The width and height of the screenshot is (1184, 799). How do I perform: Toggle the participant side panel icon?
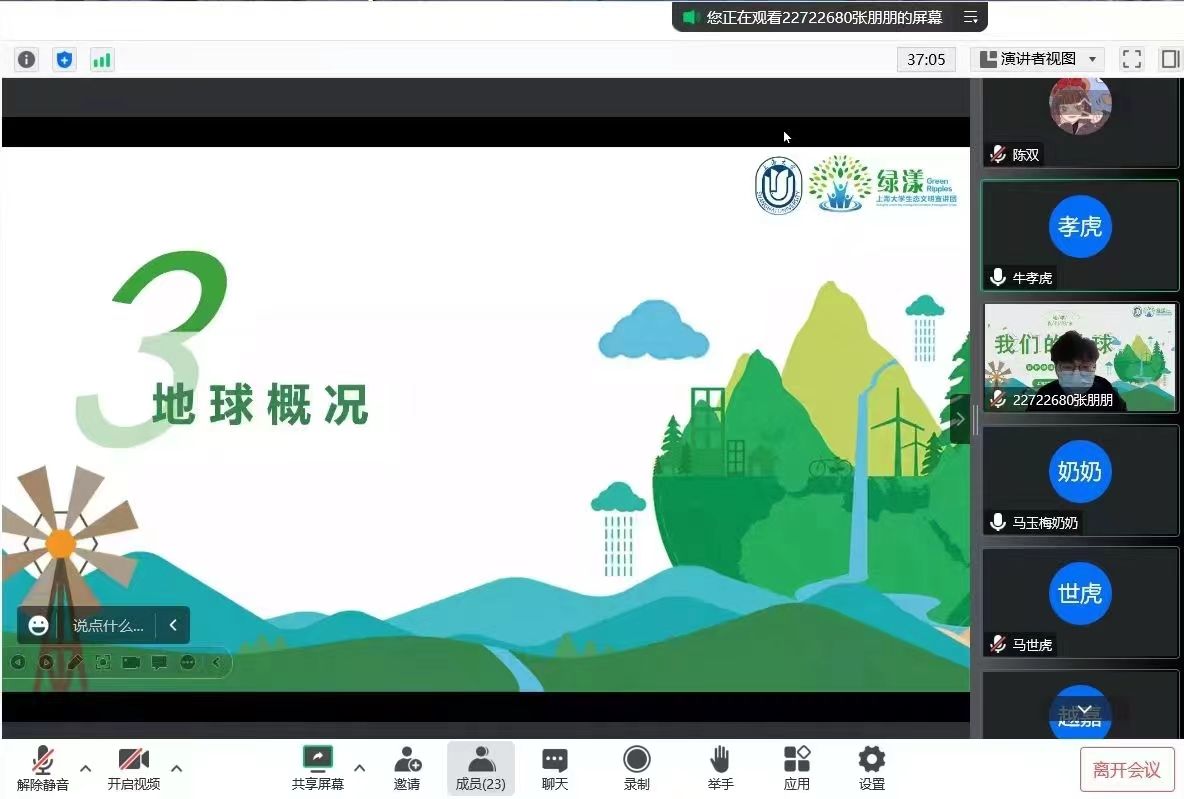1169,60
